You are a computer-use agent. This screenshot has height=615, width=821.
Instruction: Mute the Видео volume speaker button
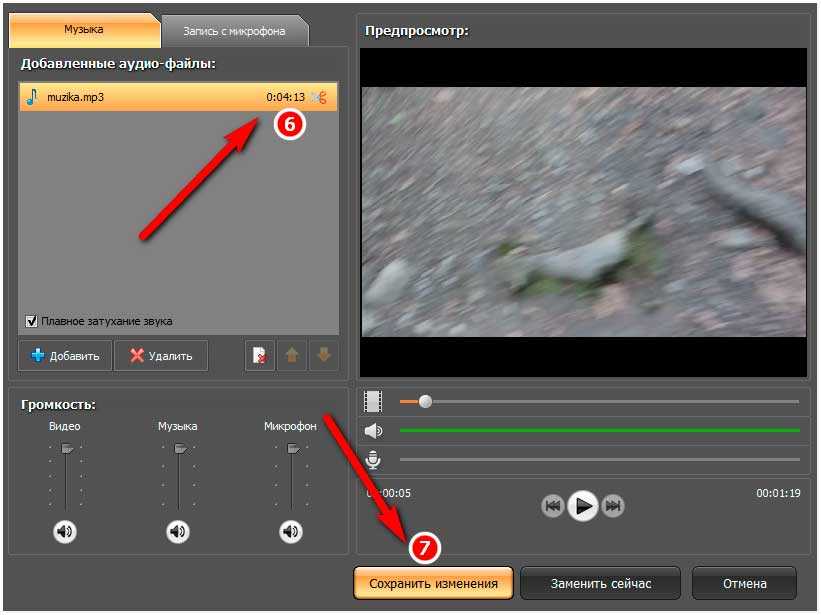coord(65,532)
